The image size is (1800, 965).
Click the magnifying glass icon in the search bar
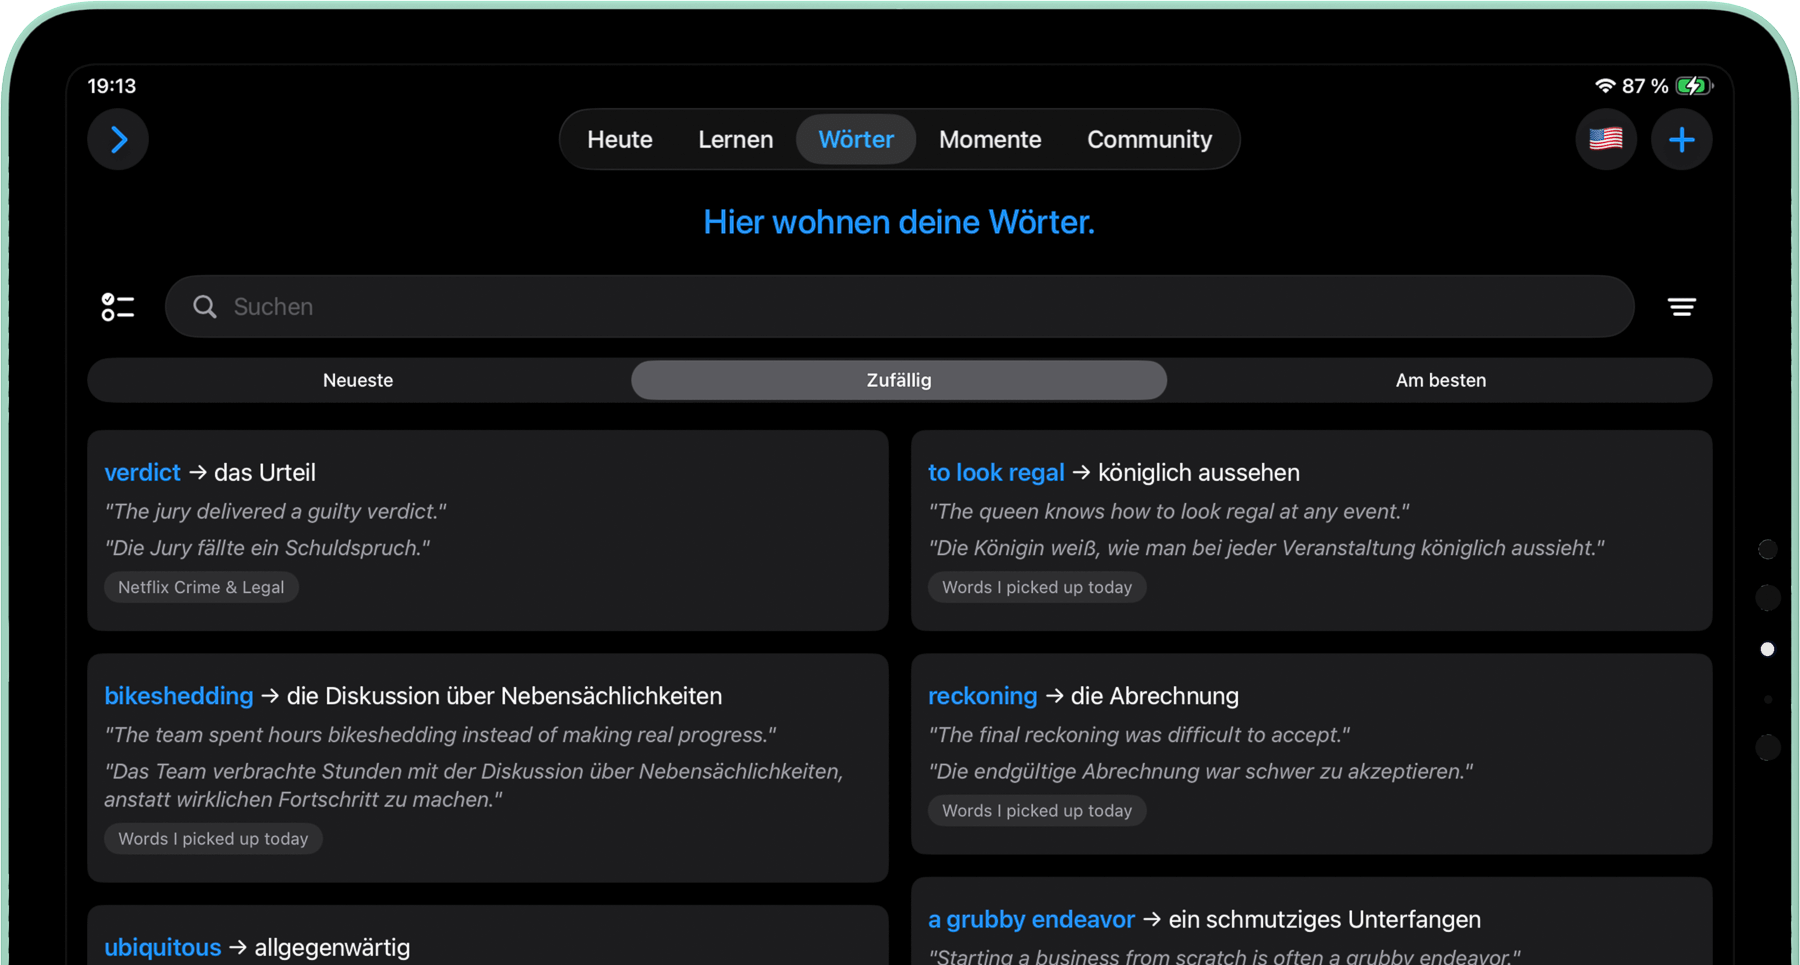(x=204, y=306)
